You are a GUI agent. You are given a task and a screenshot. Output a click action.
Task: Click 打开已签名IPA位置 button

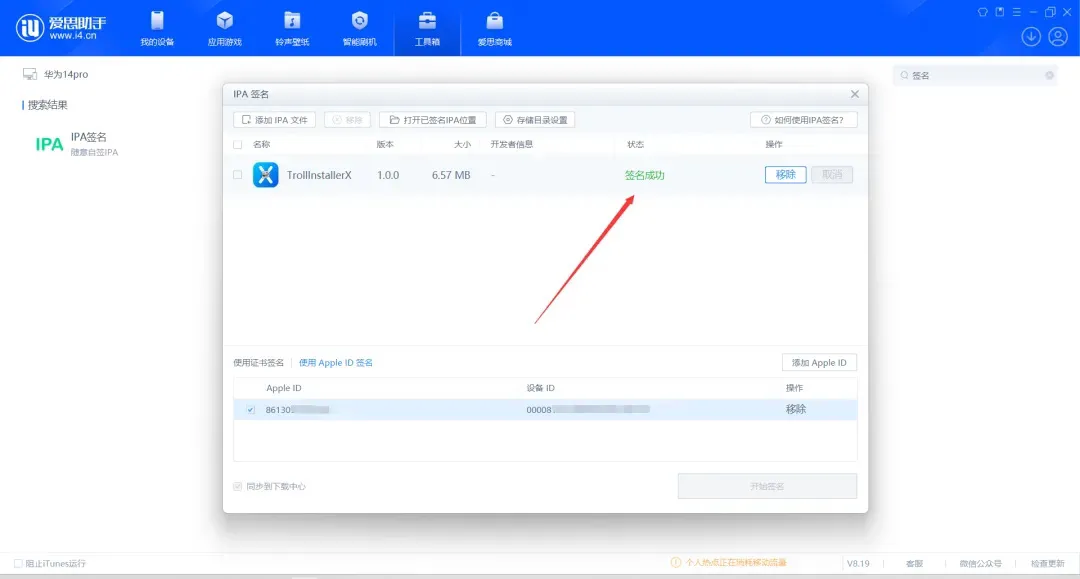point(433,120)
